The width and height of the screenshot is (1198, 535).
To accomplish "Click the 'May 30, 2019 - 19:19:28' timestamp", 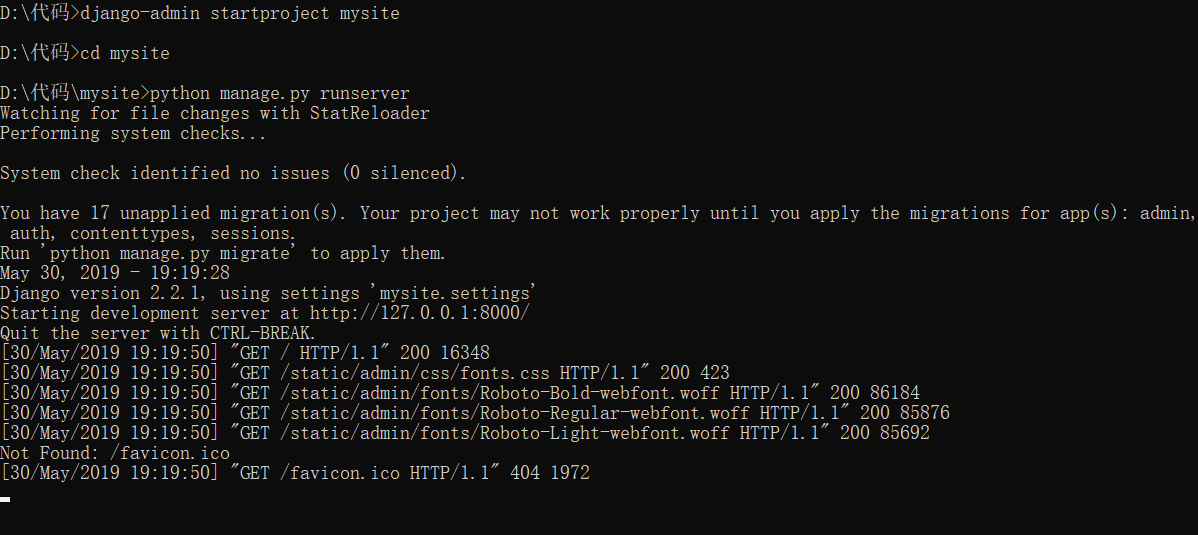I will (114, 273).
